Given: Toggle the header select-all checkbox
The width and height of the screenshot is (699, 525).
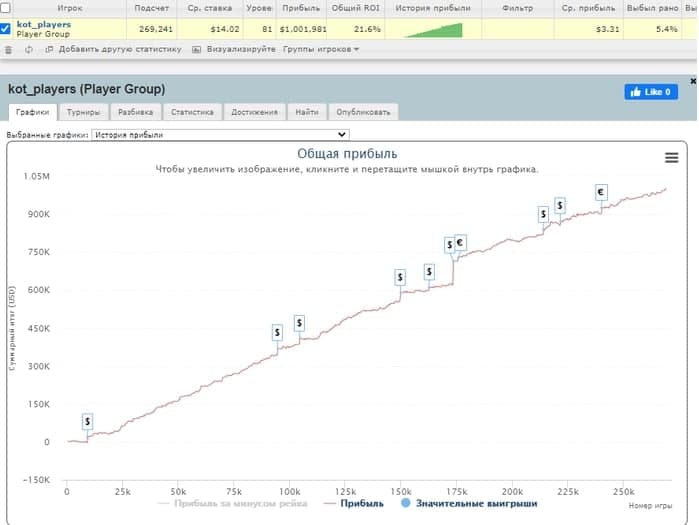Looking at the screenshot, I should coord(5,7).
